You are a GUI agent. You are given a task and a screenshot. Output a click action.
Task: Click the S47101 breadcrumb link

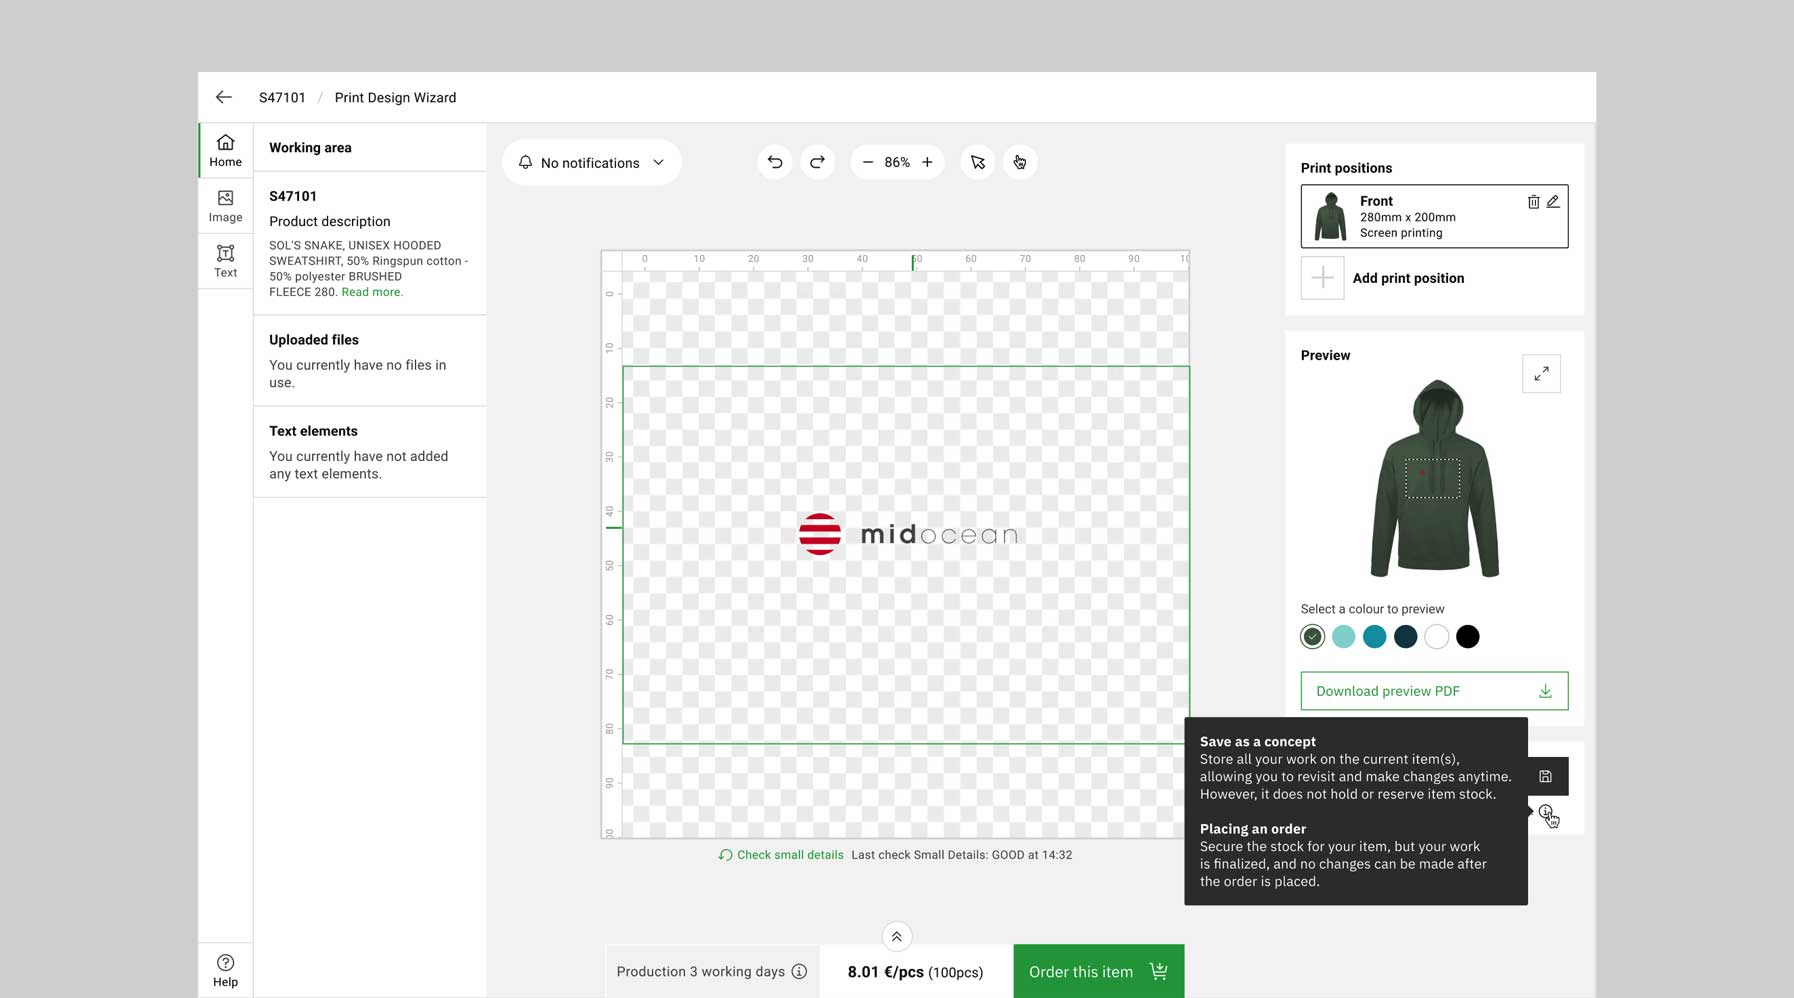click(282, 97)
